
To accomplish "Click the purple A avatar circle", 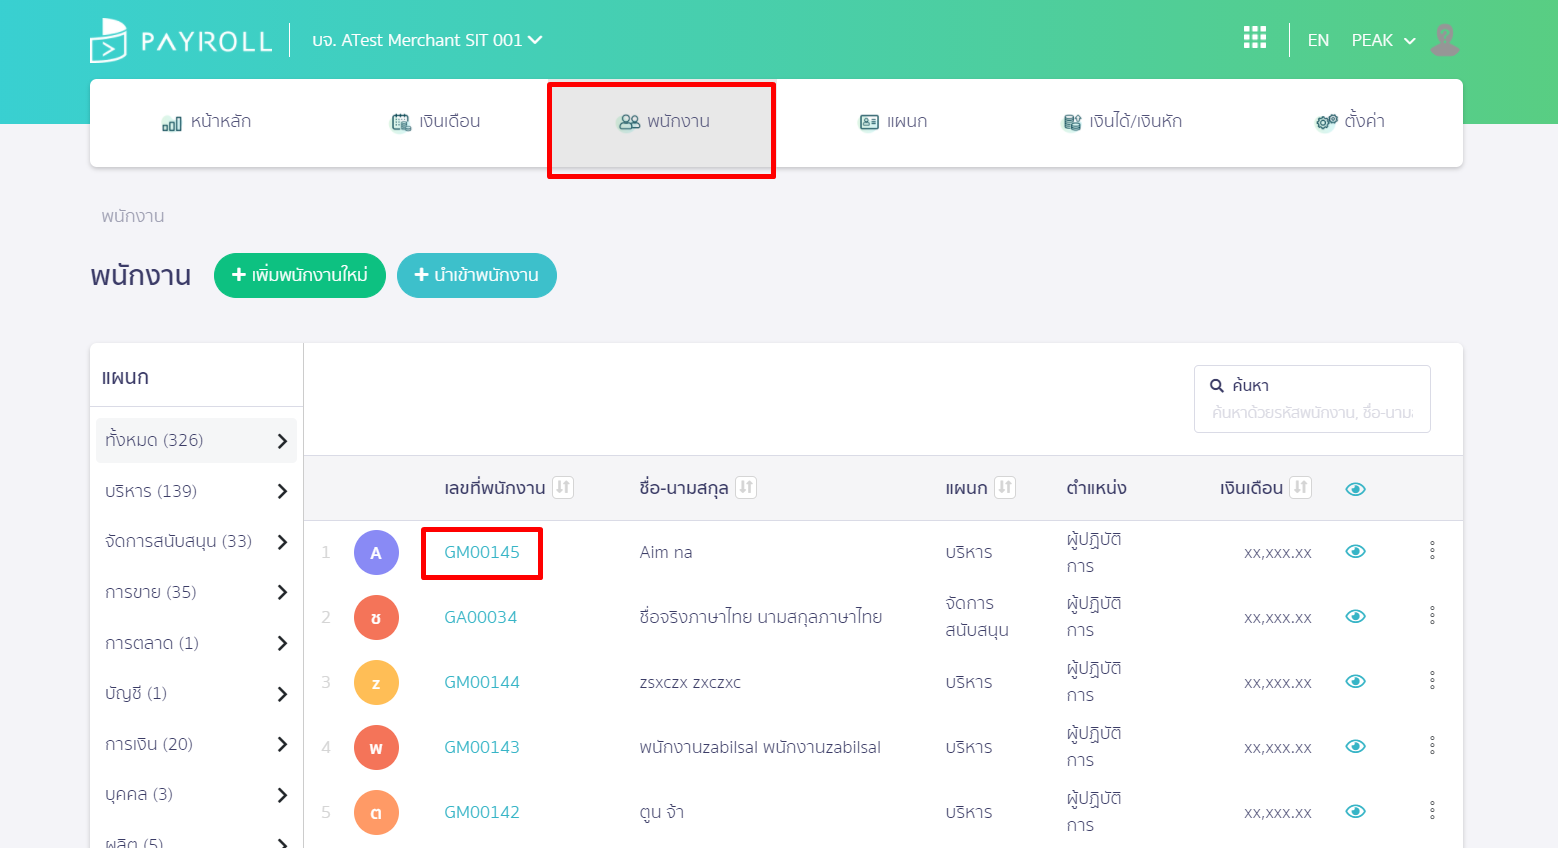I will [x=376, y=552].
